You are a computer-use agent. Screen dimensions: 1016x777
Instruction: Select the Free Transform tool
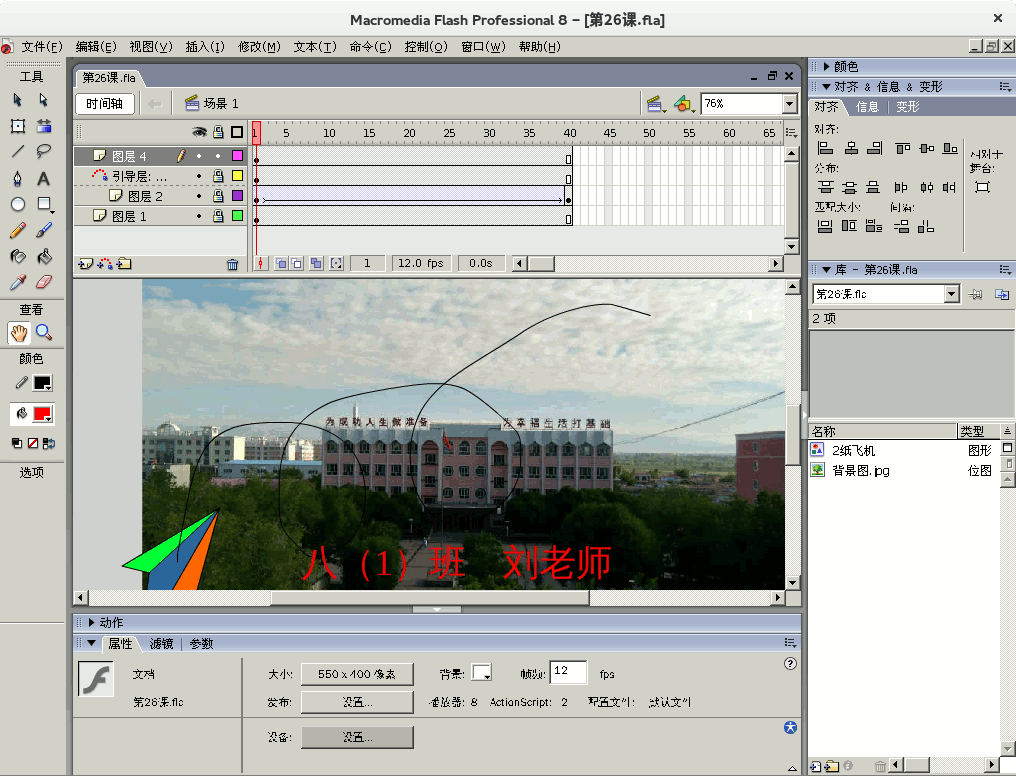click(17, 126)
